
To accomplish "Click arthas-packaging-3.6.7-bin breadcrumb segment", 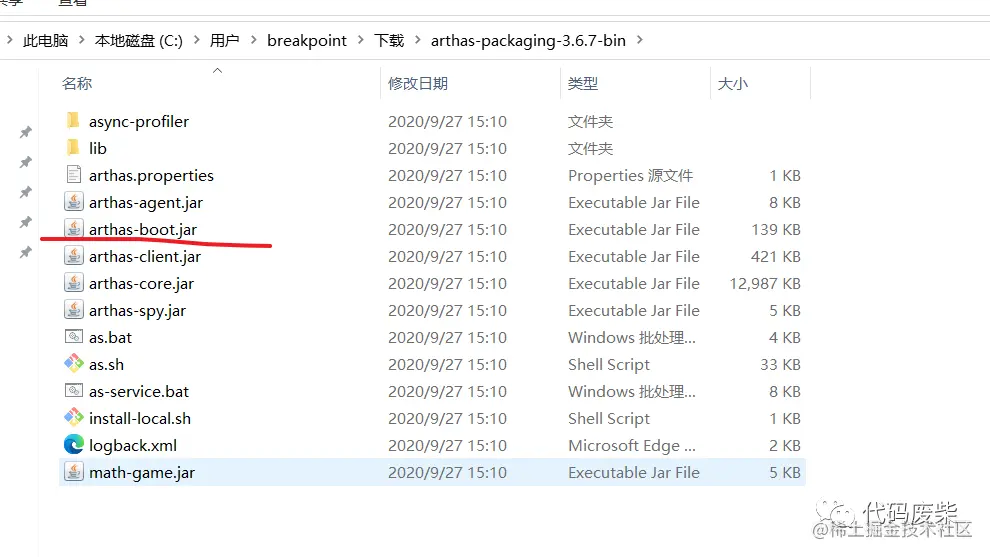I will pos(528,40).
